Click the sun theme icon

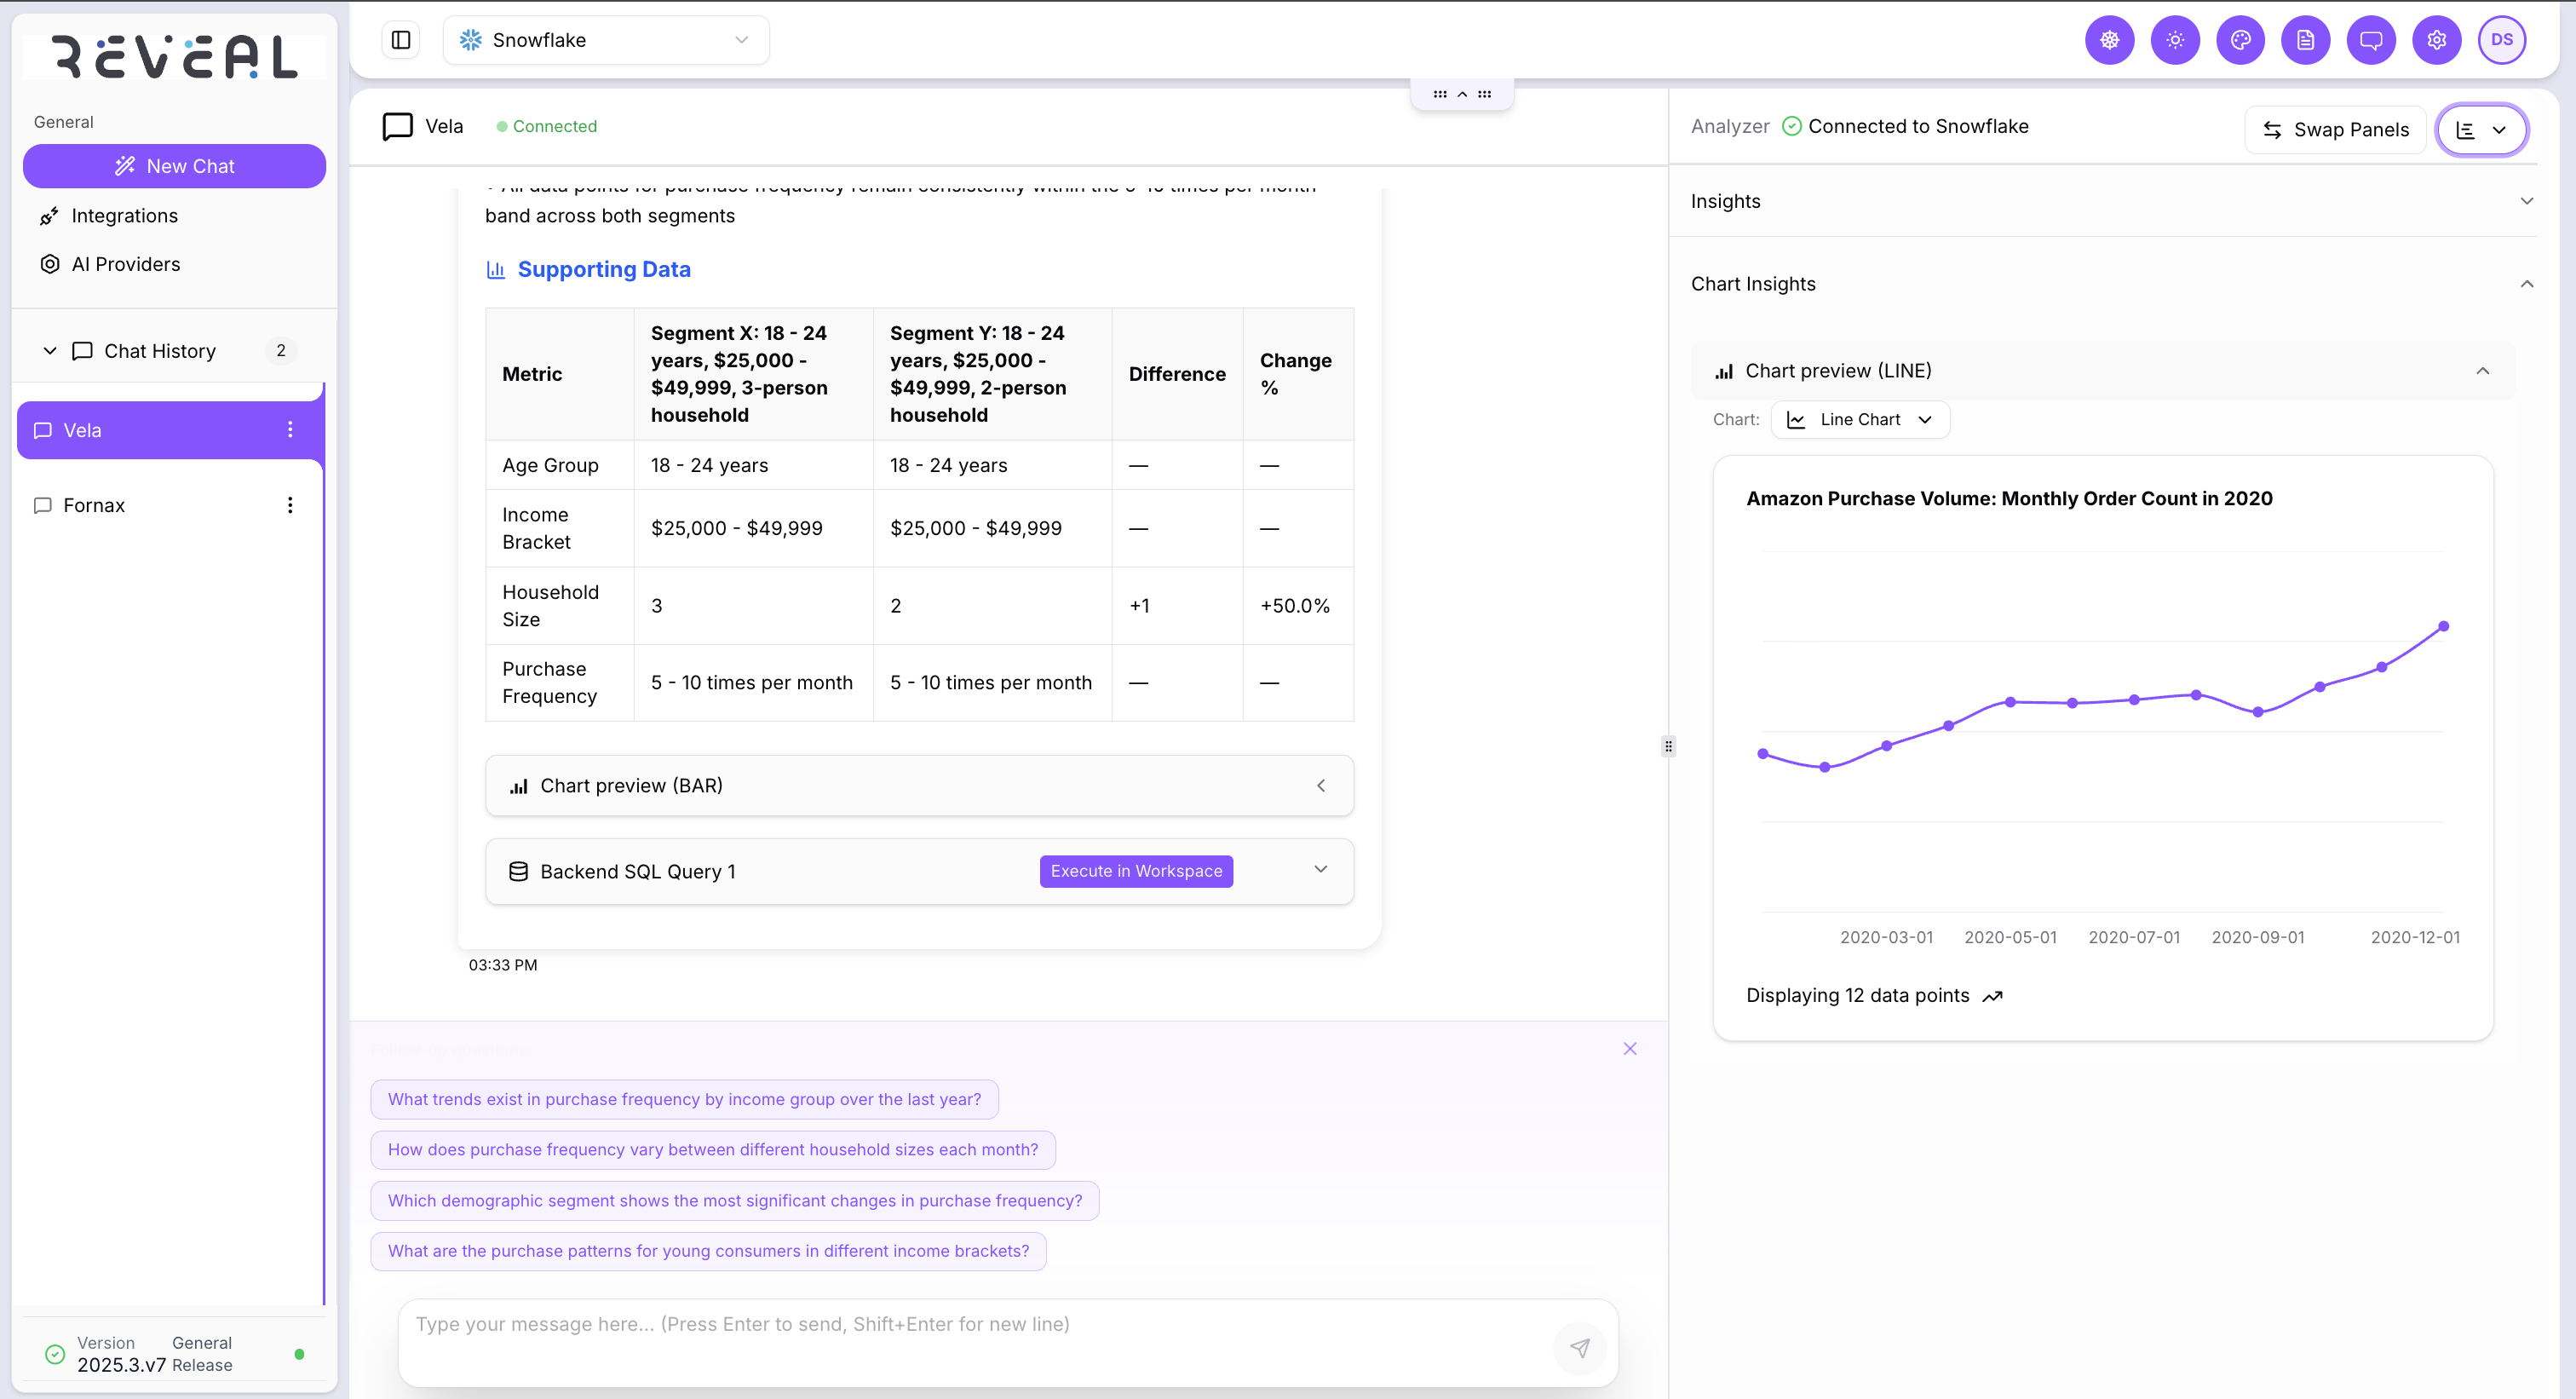coord(2174,40)
